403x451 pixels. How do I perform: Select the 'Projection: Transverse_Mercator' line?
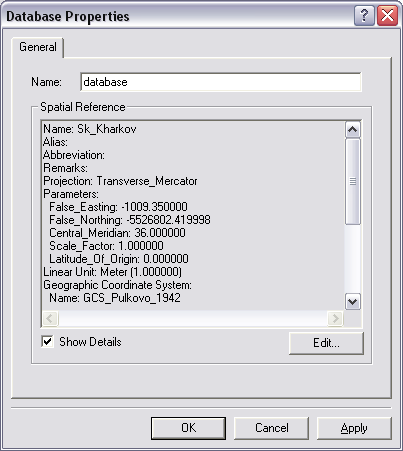click(x=120, y=181)
